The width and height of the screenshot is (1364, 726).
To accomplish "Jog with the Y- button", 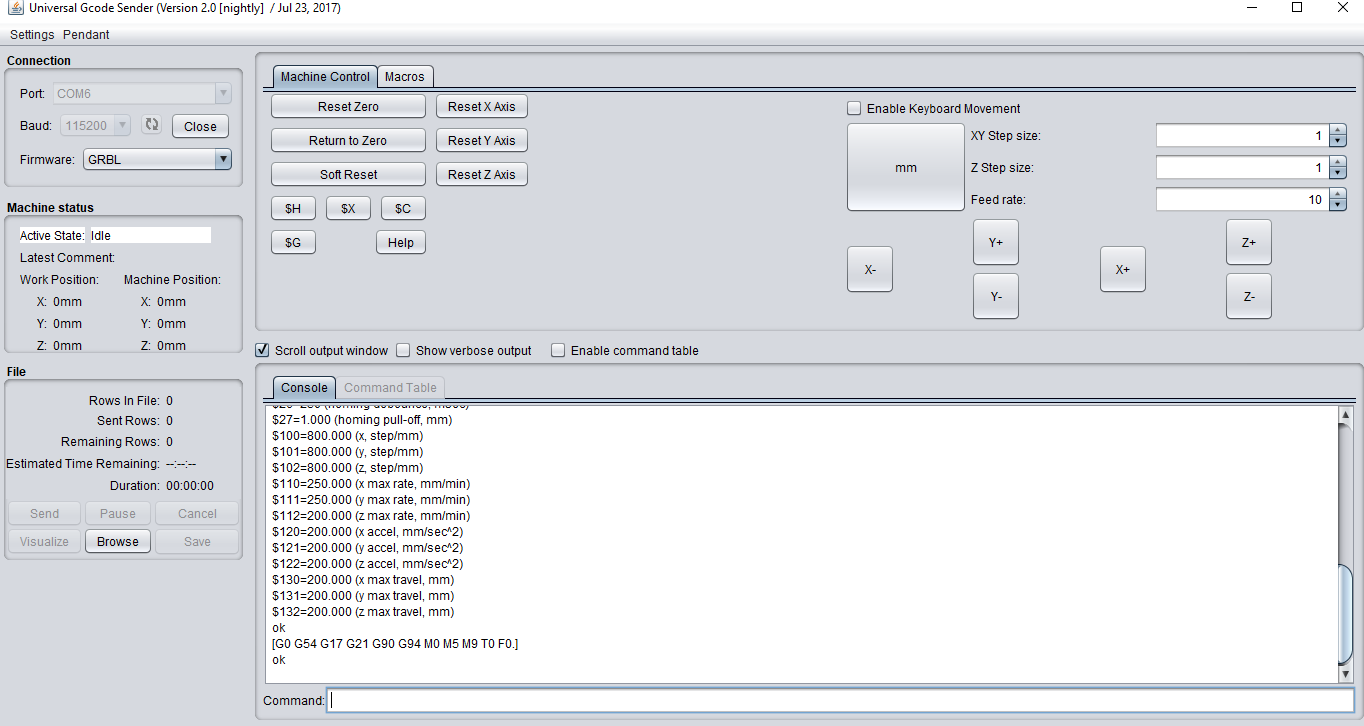I will [996, 296].
